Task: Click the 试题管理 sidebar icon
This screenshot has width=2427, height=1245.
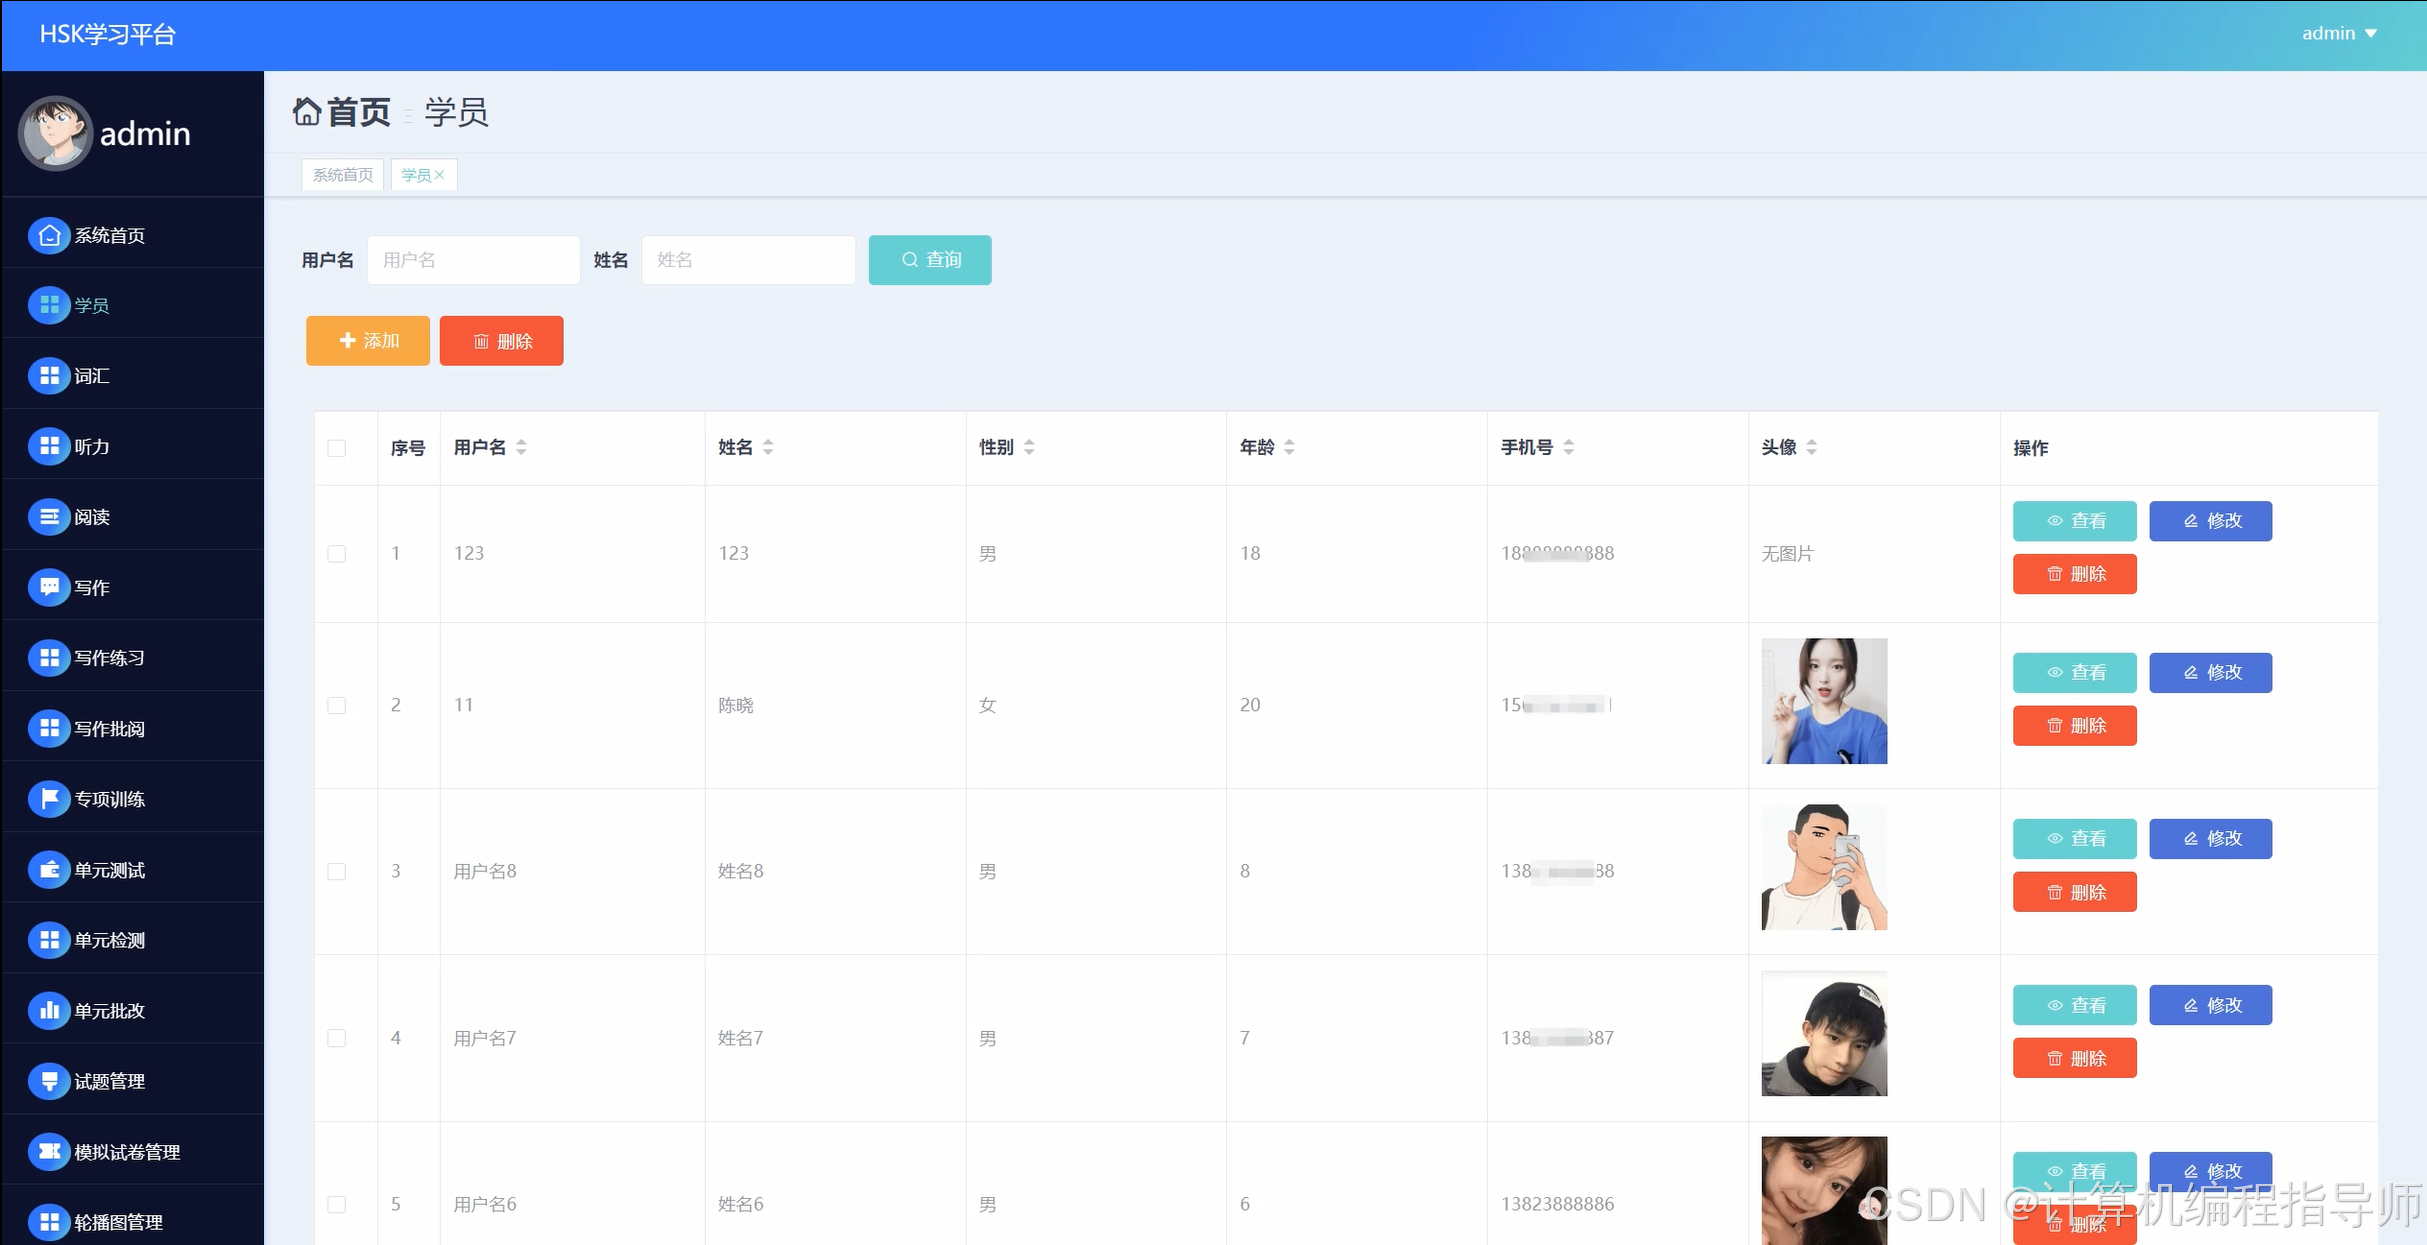Action: point(48,1081)
